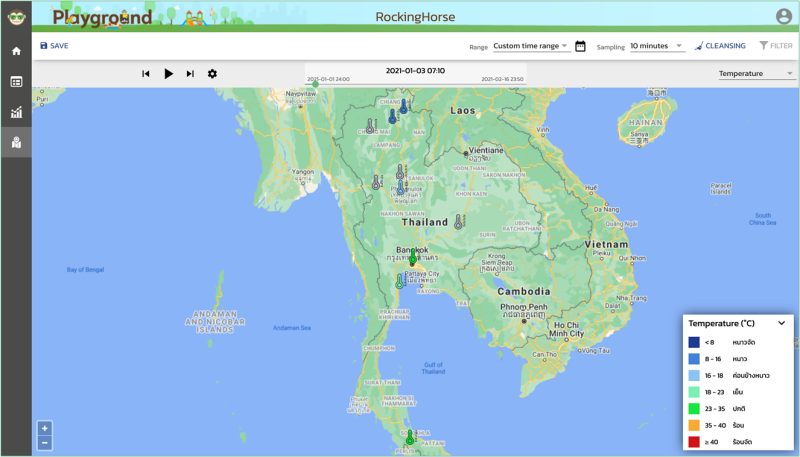Viewport: 800px width, 457px height.
Task: Click the CLEANSING button
Action: click(x=720, y=46)
